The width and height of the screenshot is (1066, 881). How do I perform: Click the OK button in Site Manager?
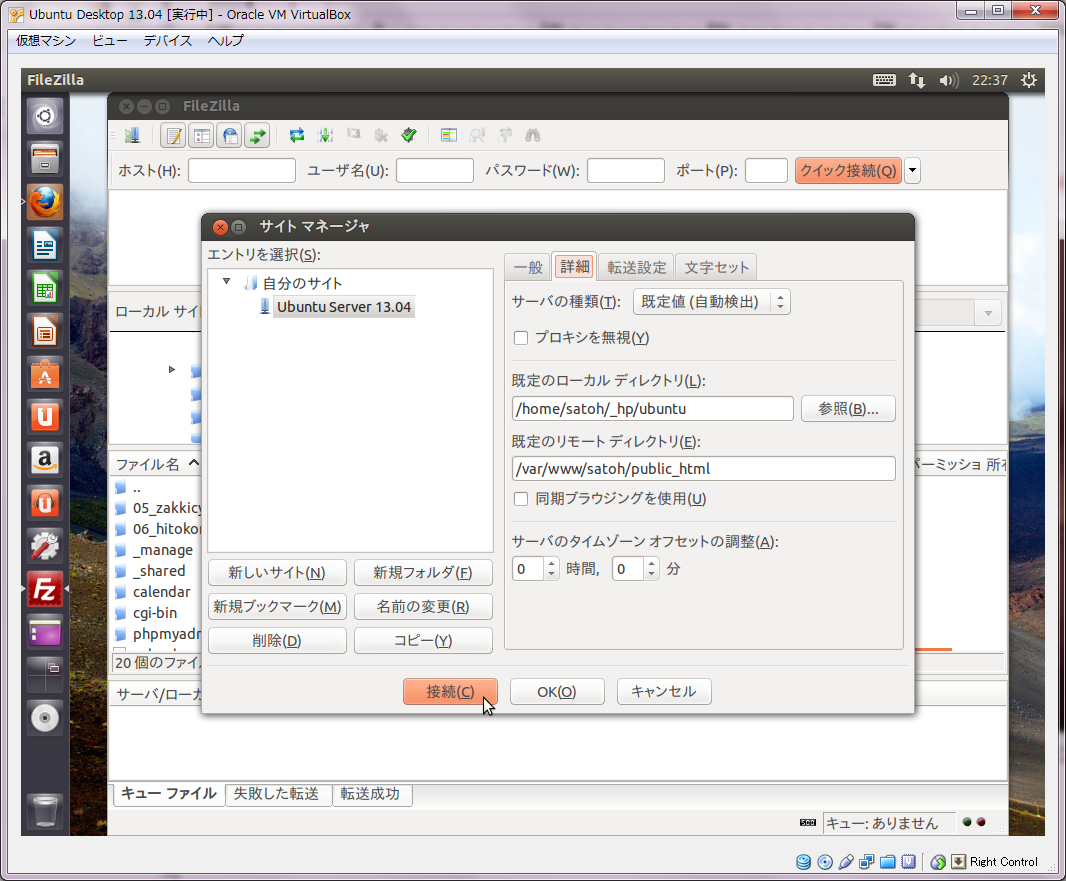[557, 692]
